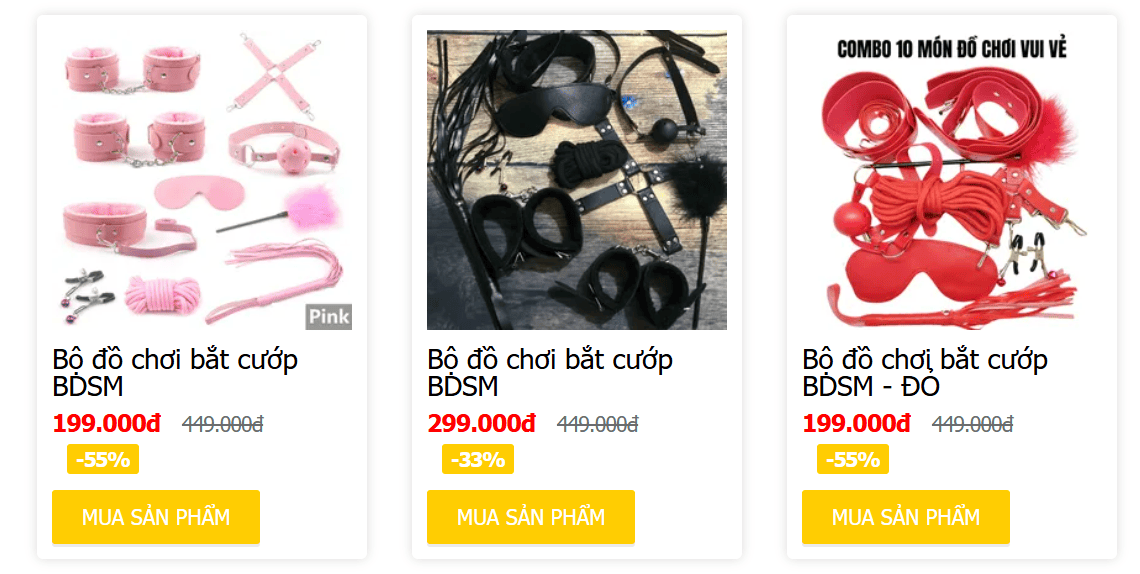Click the crossed-out 449.000đ under black set
This screenshot has width=1140, height=574.
coord(598,424)
